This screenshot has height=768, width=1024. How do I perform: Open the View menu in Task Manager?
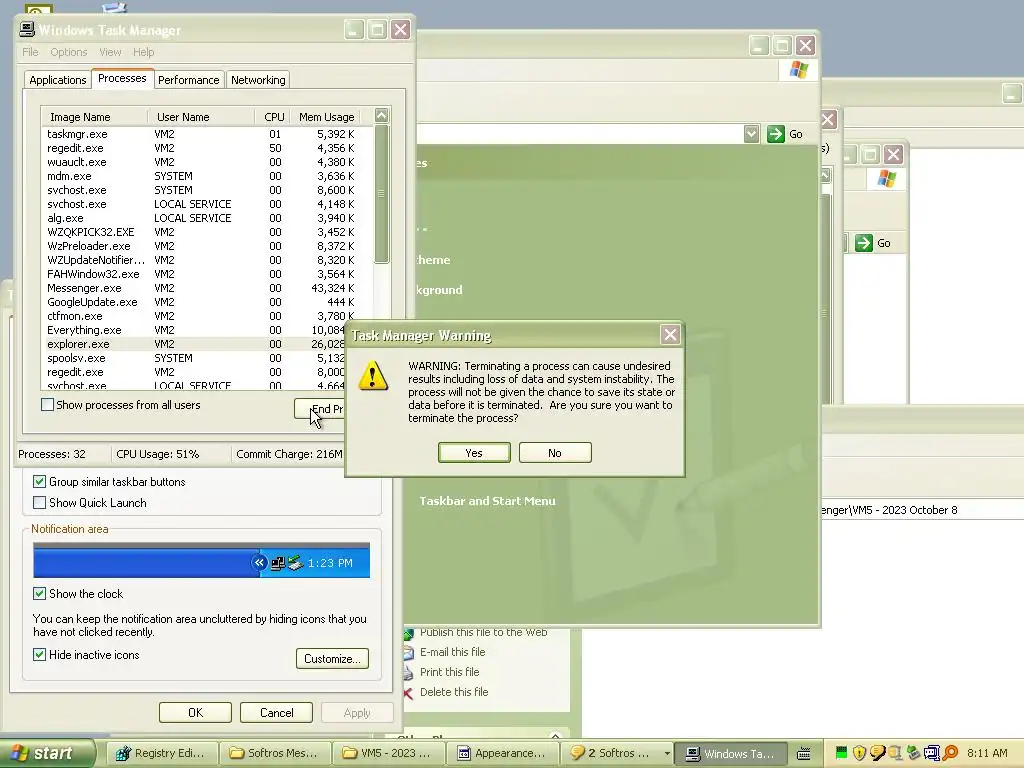pyautogui.click(x=110, y=52)
